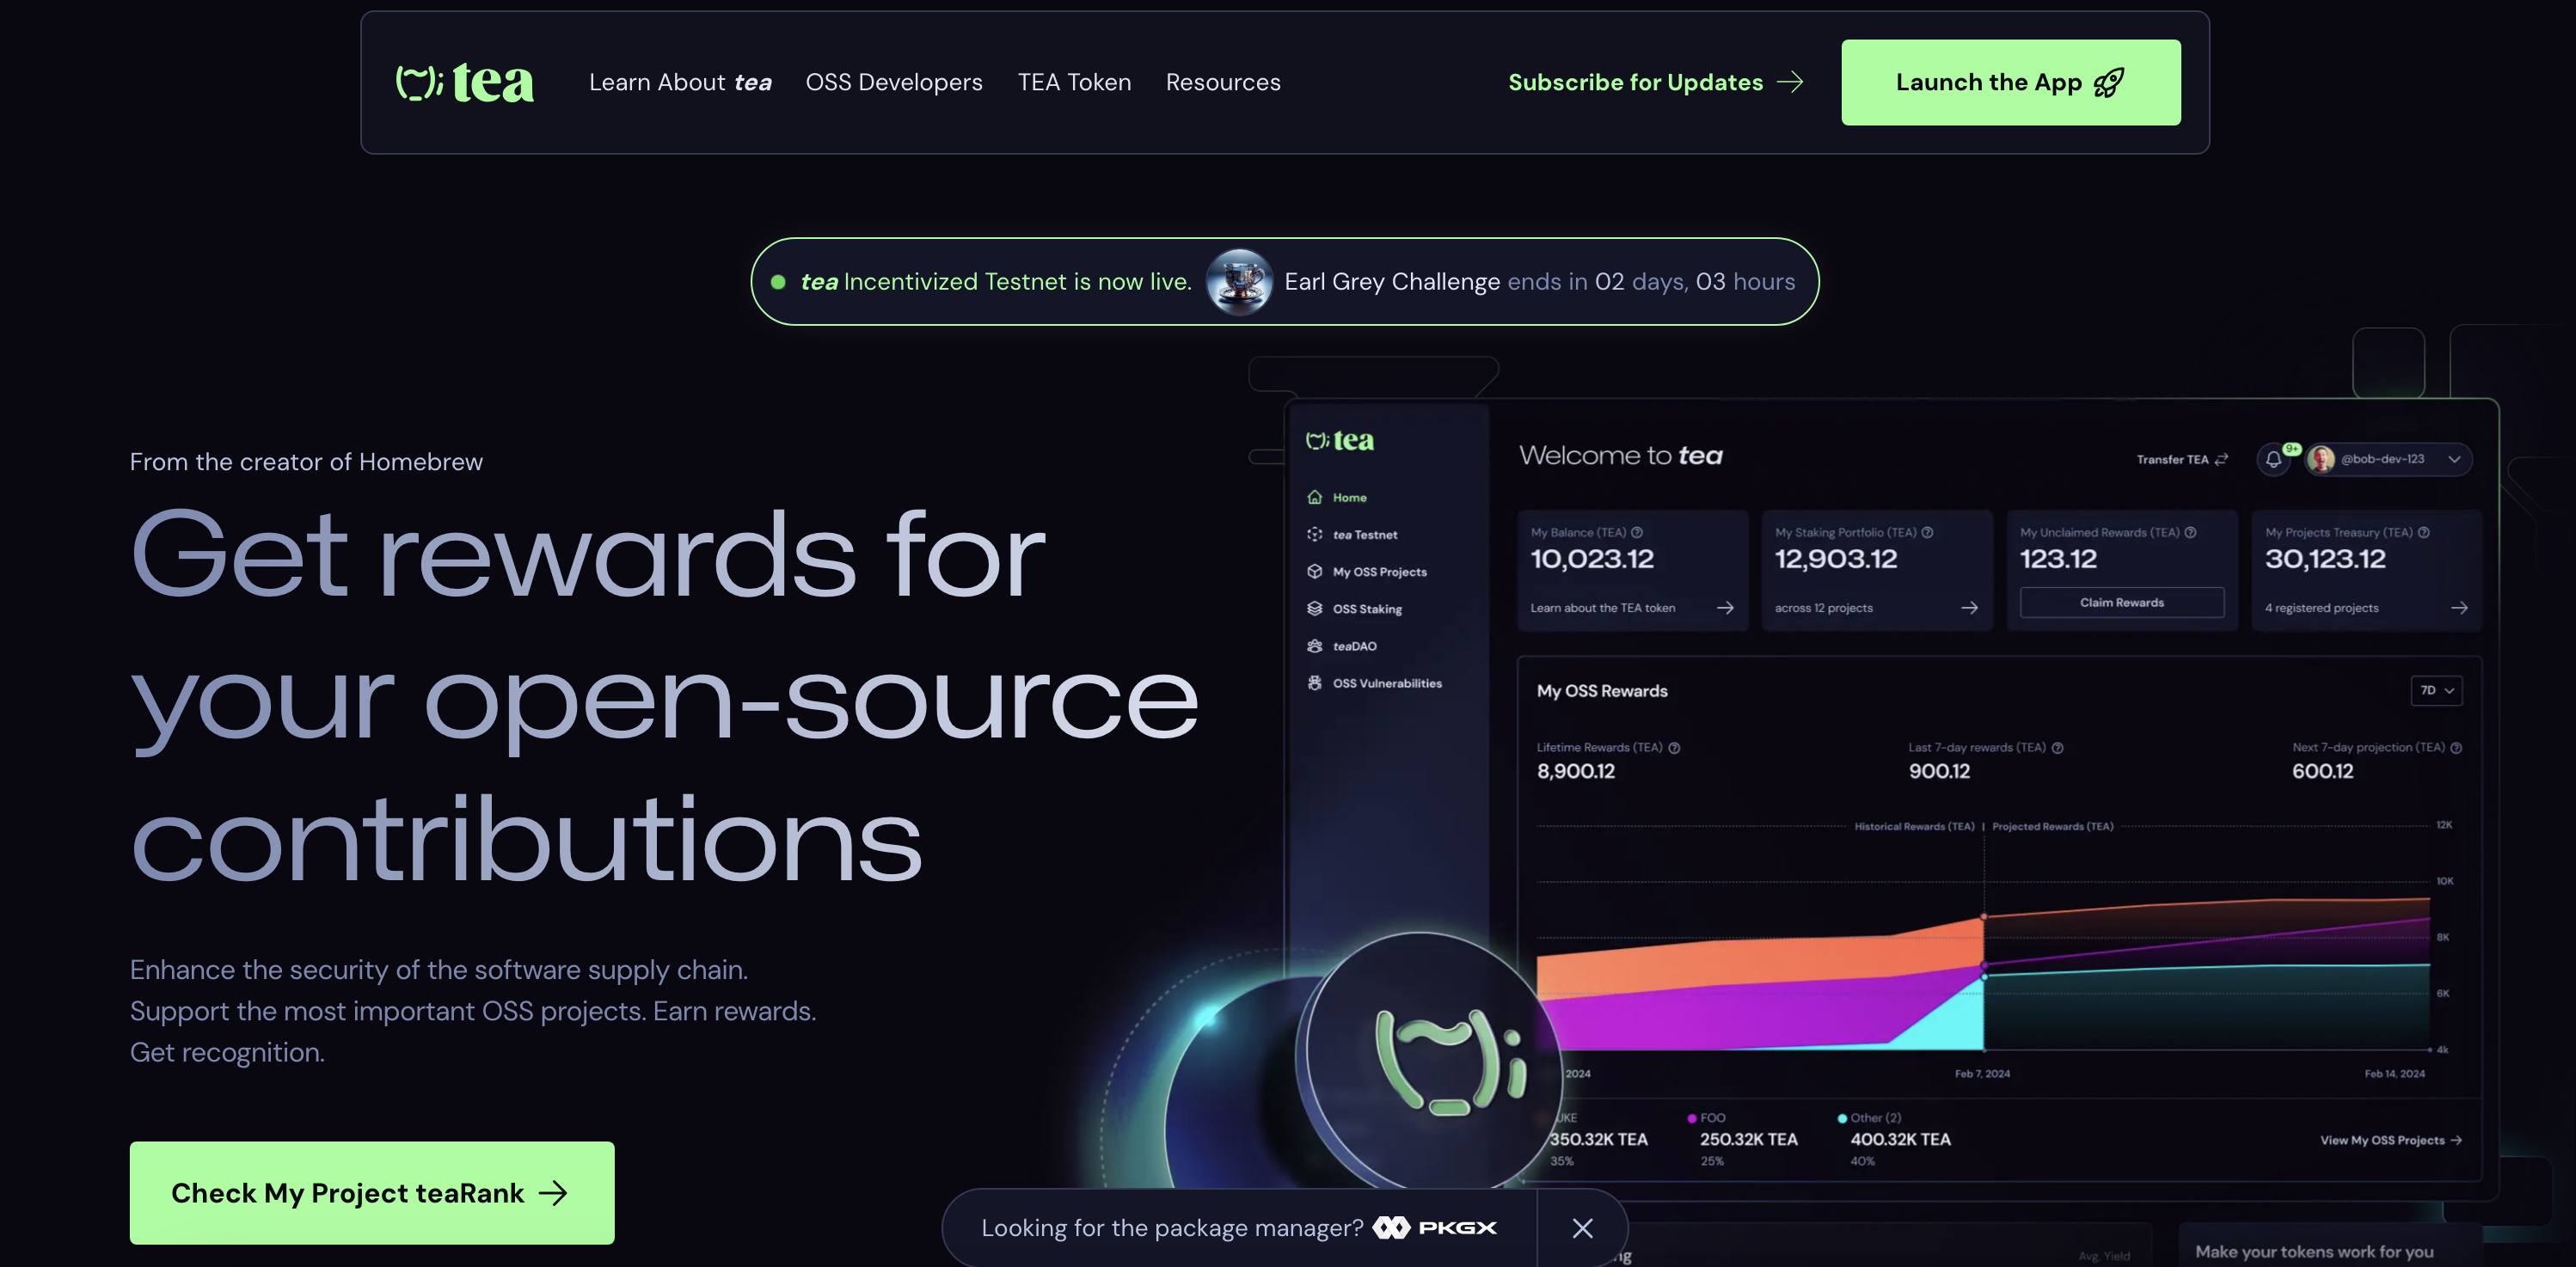The height and width of the screenshot is (1267, 2576).
Task: Open the Resources nav menu
Action: click(1222, 83)
